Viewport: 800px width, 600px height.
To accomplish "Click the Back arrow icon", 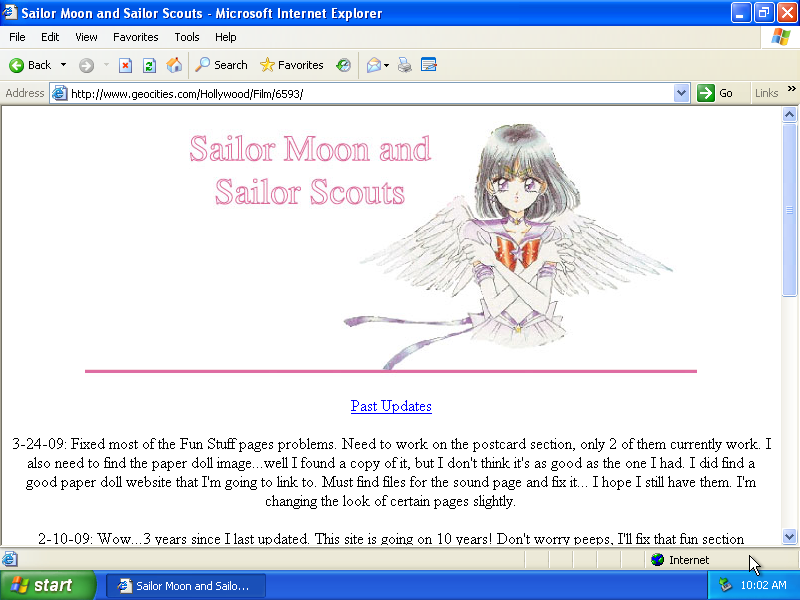I will pyautogui.click(x=16, y=65).
